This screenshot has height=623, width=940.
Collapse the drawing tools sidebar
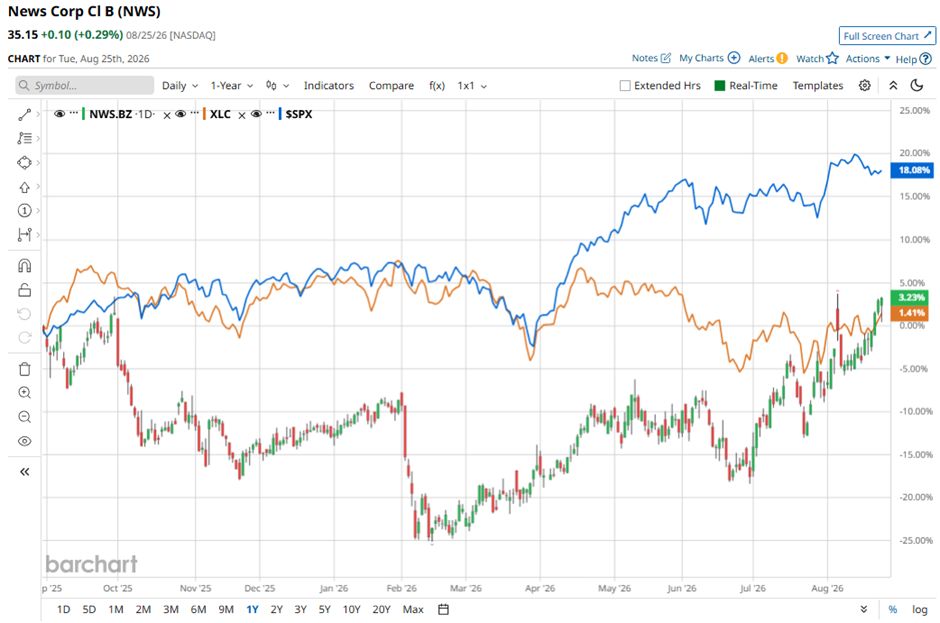[24, 472]
